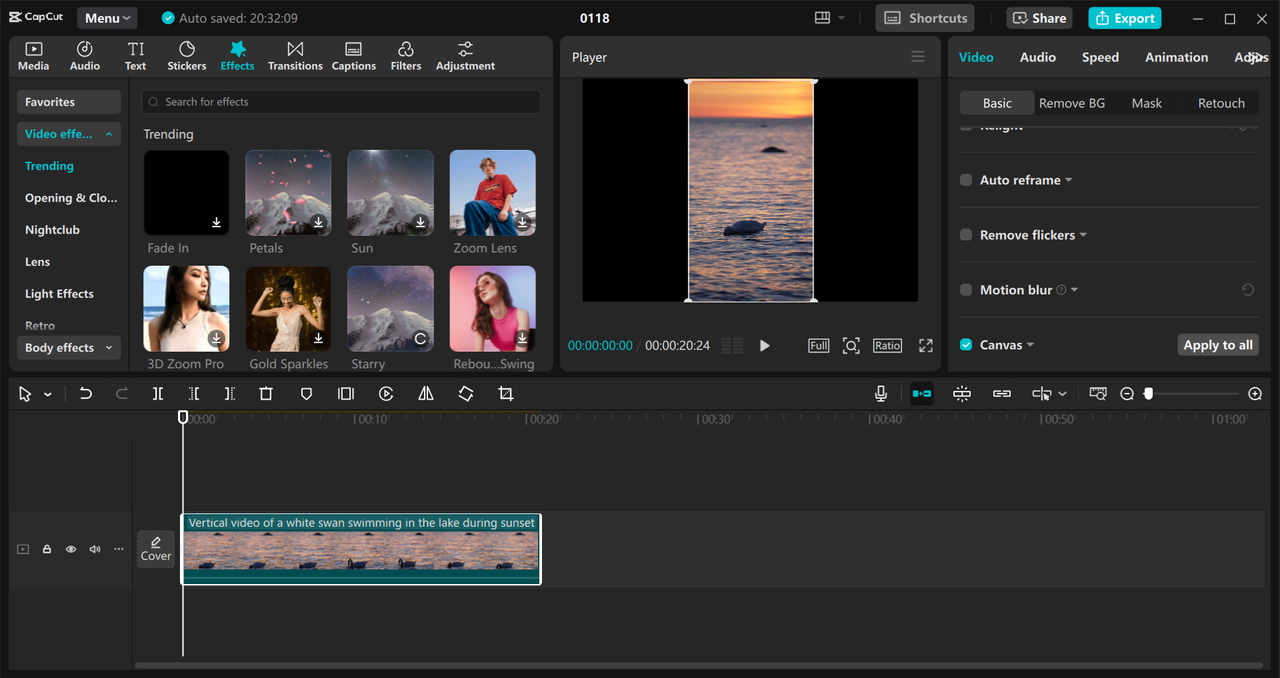Click the Undo arrow in timeline toolbar

click(x=86, y=394)
